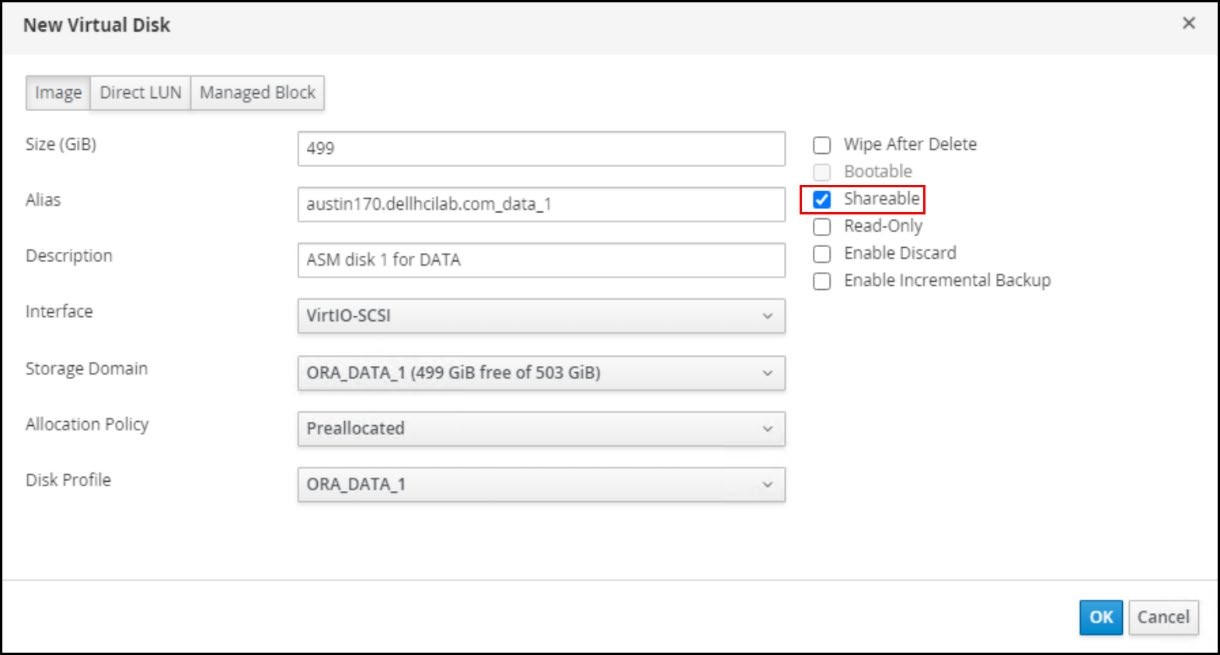Uncheck the Shareable checkbox
The height and width of the screenshot is (655, 1220).
tap(822, 198)
